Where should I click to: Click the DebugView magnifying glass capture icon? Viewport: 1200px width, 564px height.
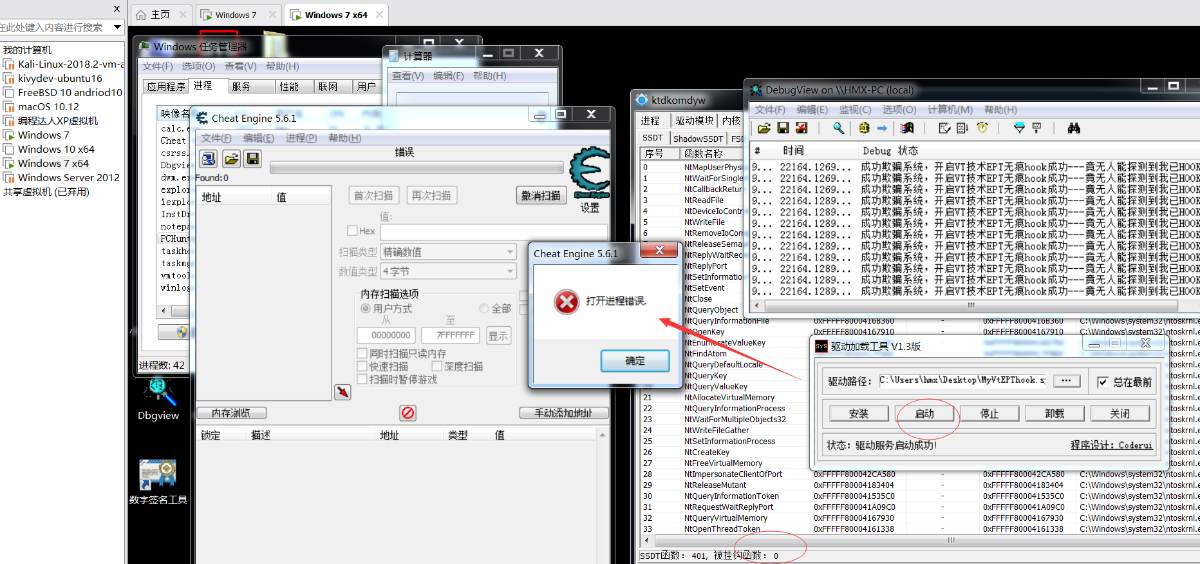point(838,128)
